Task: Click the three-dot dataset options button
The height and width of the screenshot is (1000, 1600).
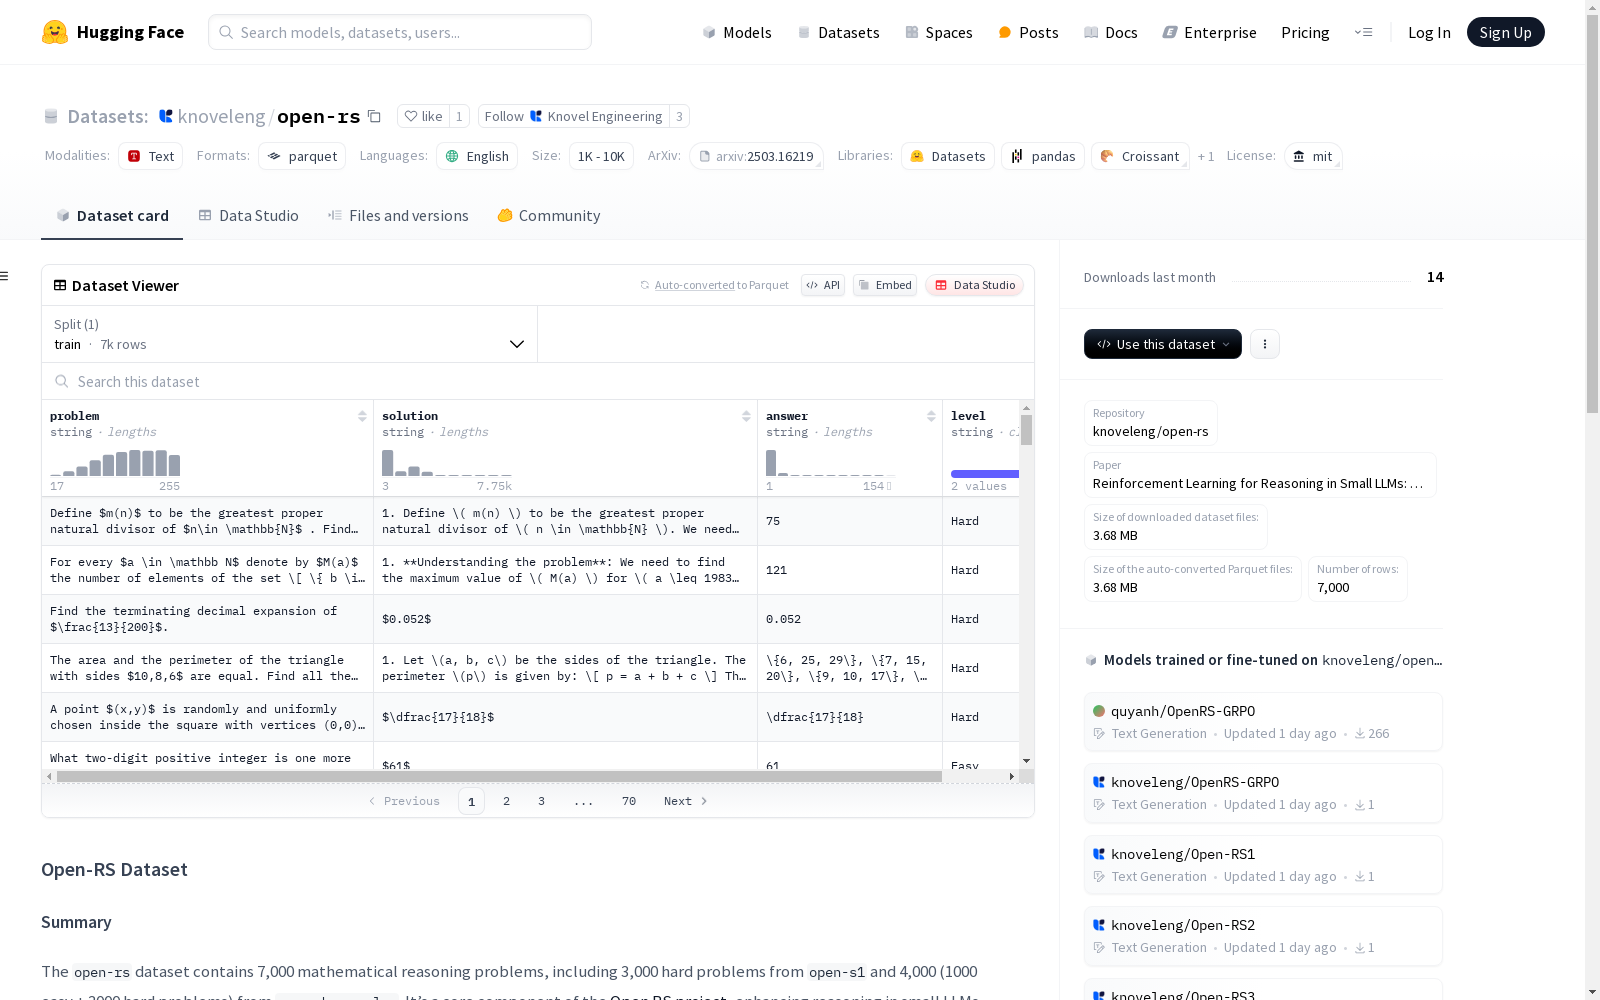Action: coord(1265,344)
